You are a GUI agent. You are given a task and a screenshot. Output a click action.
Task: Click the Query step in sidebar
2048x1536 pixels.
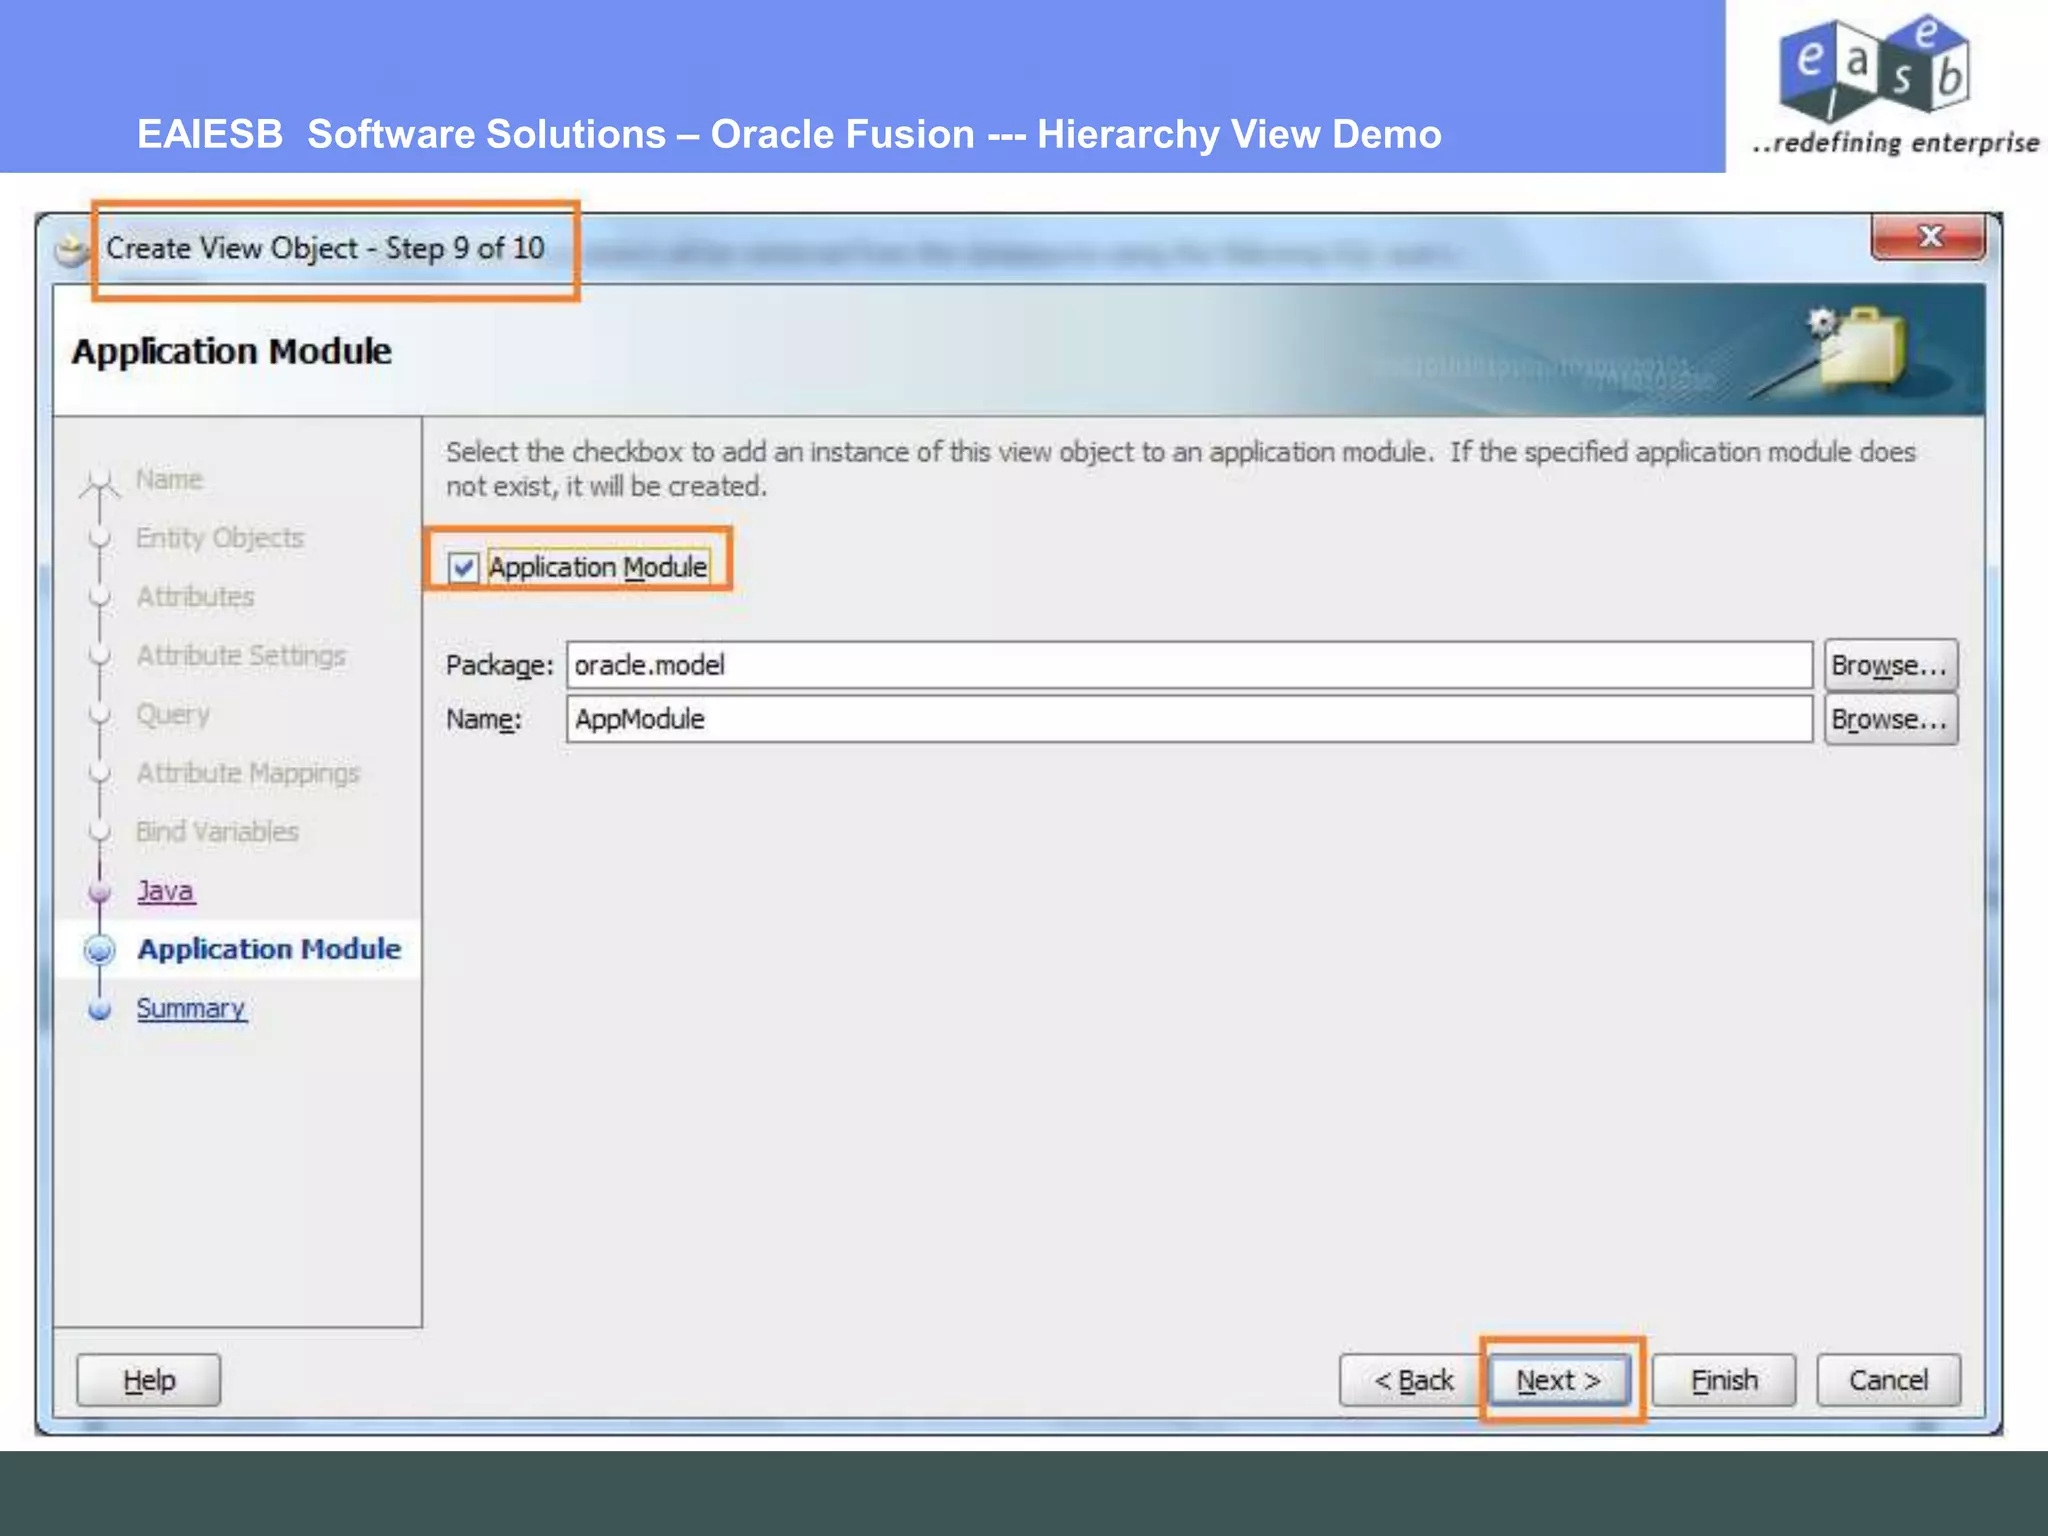(173, 714)
